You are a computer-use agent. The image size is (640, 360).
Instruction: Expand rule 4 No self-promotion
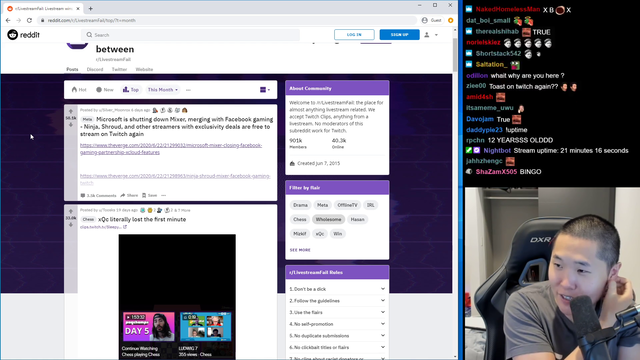coord(337,324)
